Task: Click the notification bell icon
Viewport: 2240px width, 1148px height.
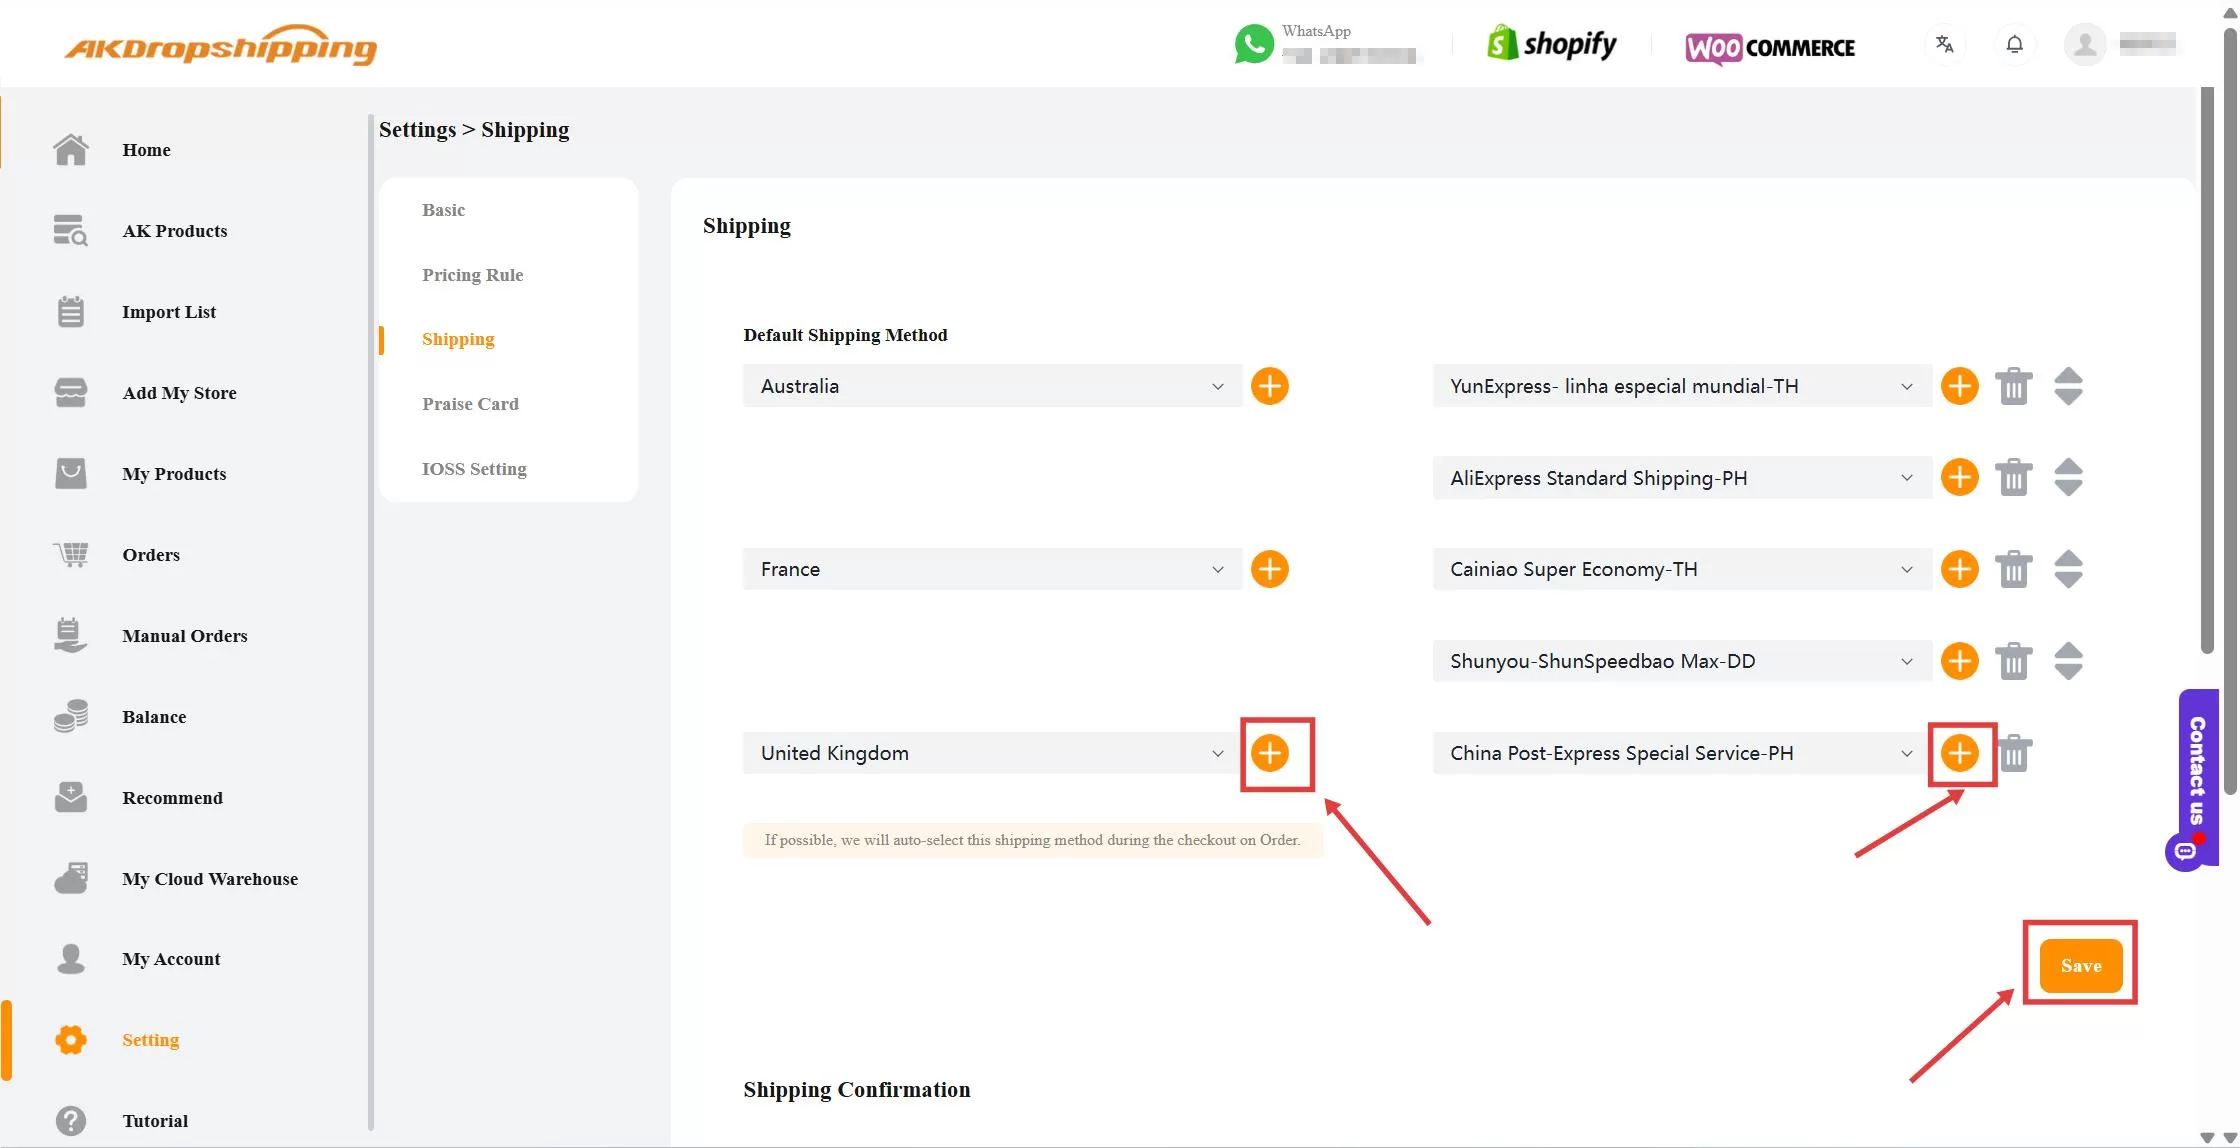Action: (2015, 44)
